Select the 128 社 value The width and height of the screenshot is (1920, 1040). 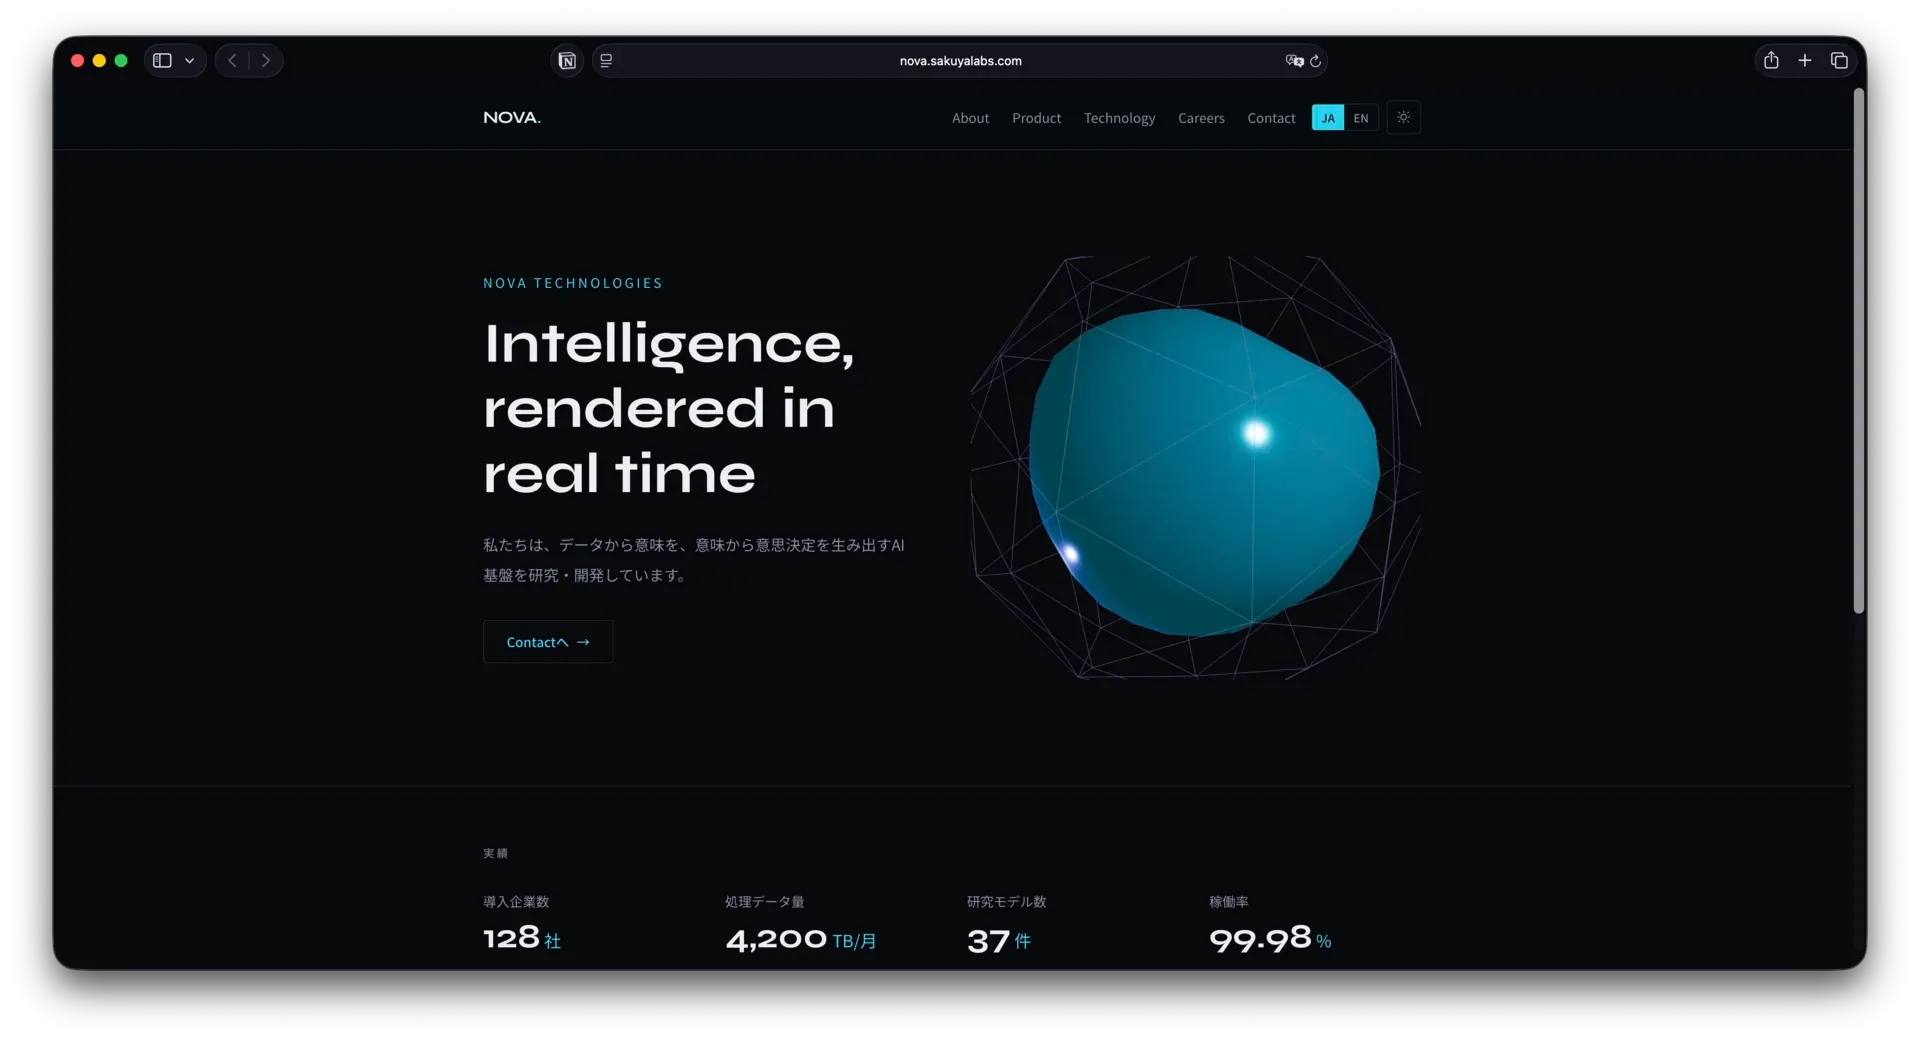(522, 938)
